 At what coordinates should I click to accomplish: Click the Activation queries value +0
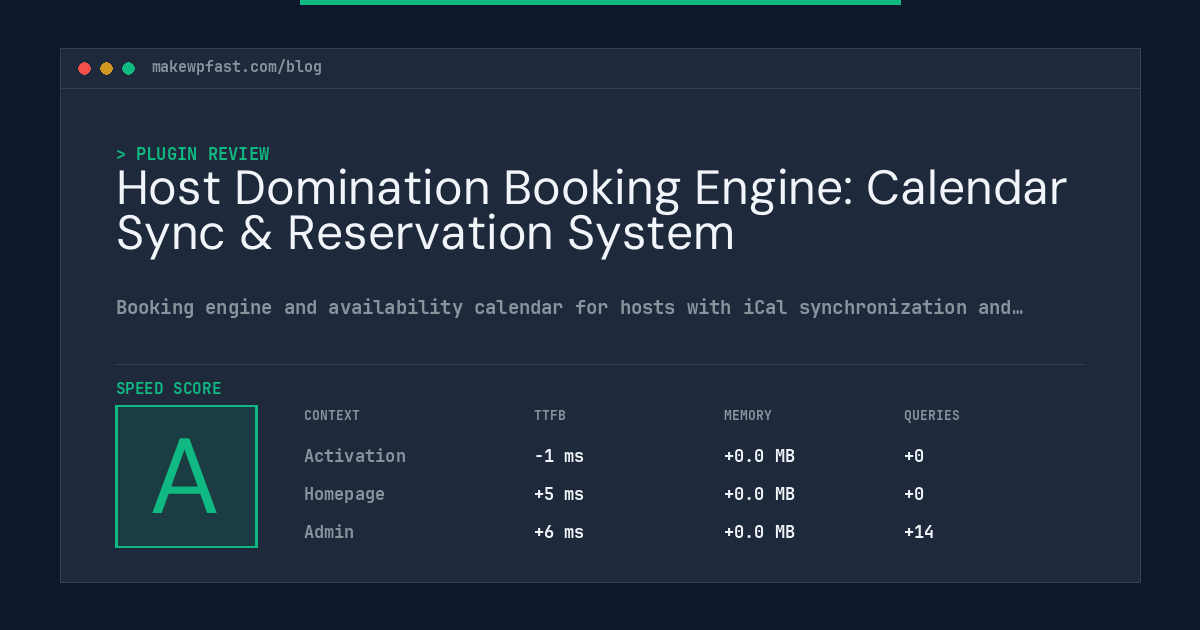(914, 456)
